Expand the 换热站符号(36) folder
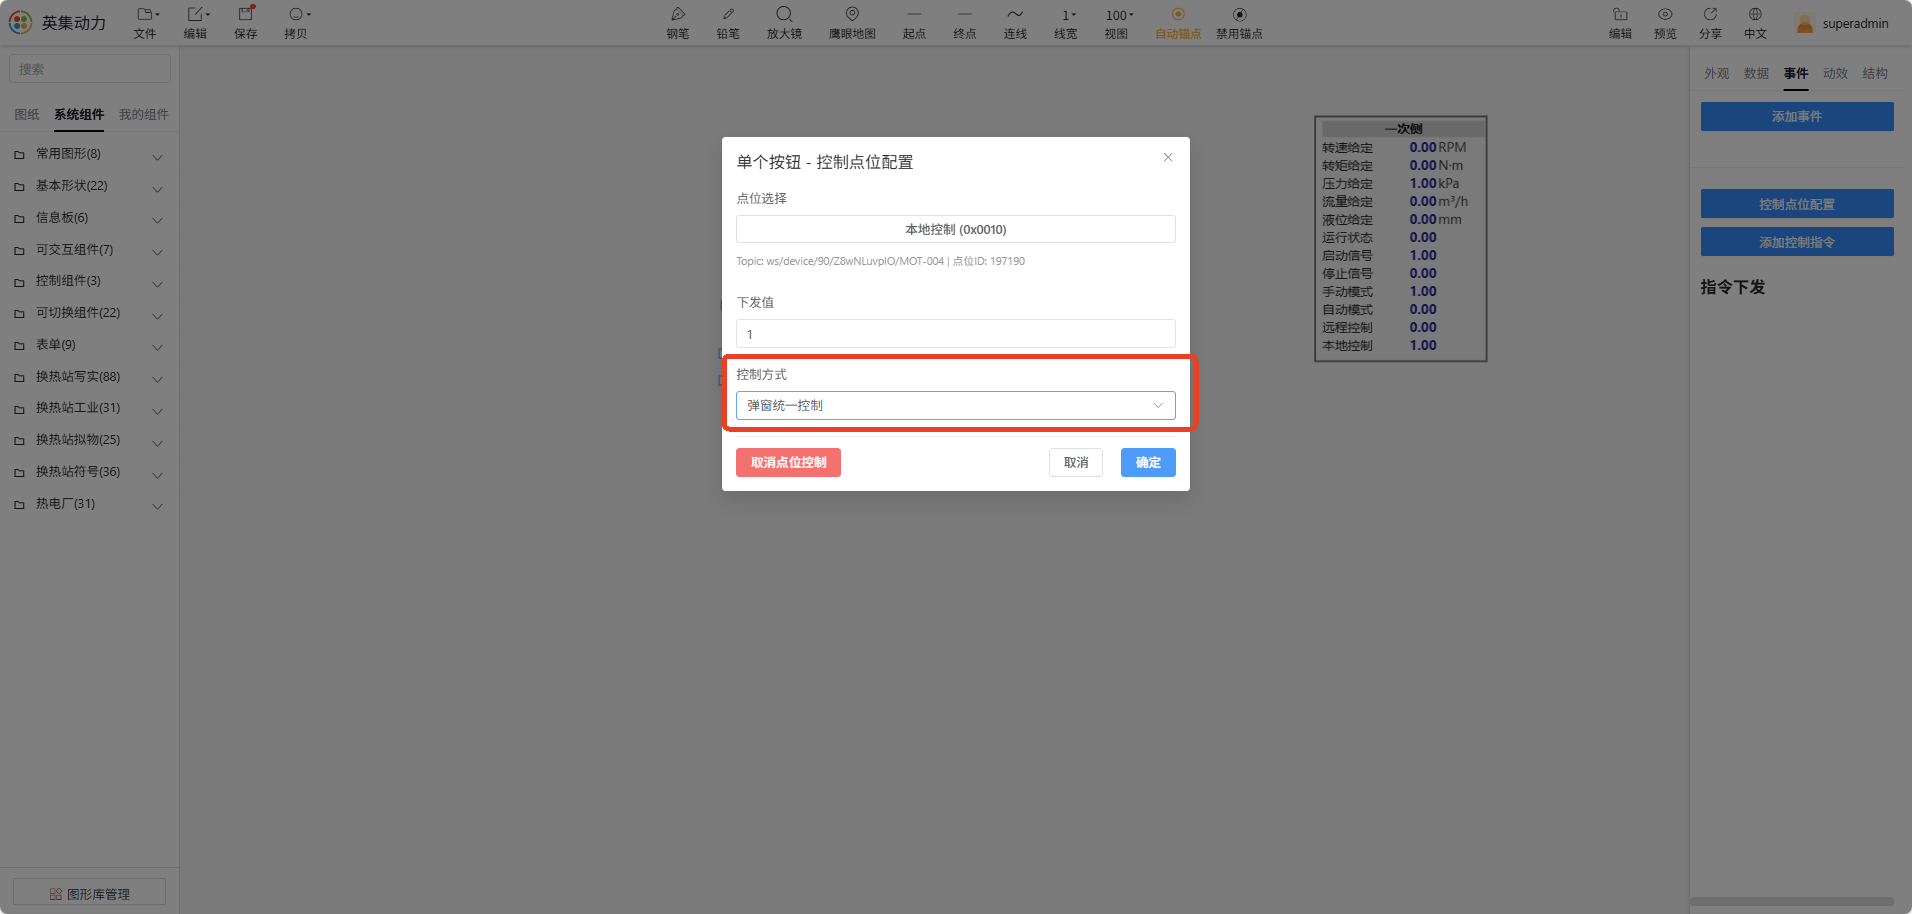This screenshot has height=914, width=1912. point(89,472)
